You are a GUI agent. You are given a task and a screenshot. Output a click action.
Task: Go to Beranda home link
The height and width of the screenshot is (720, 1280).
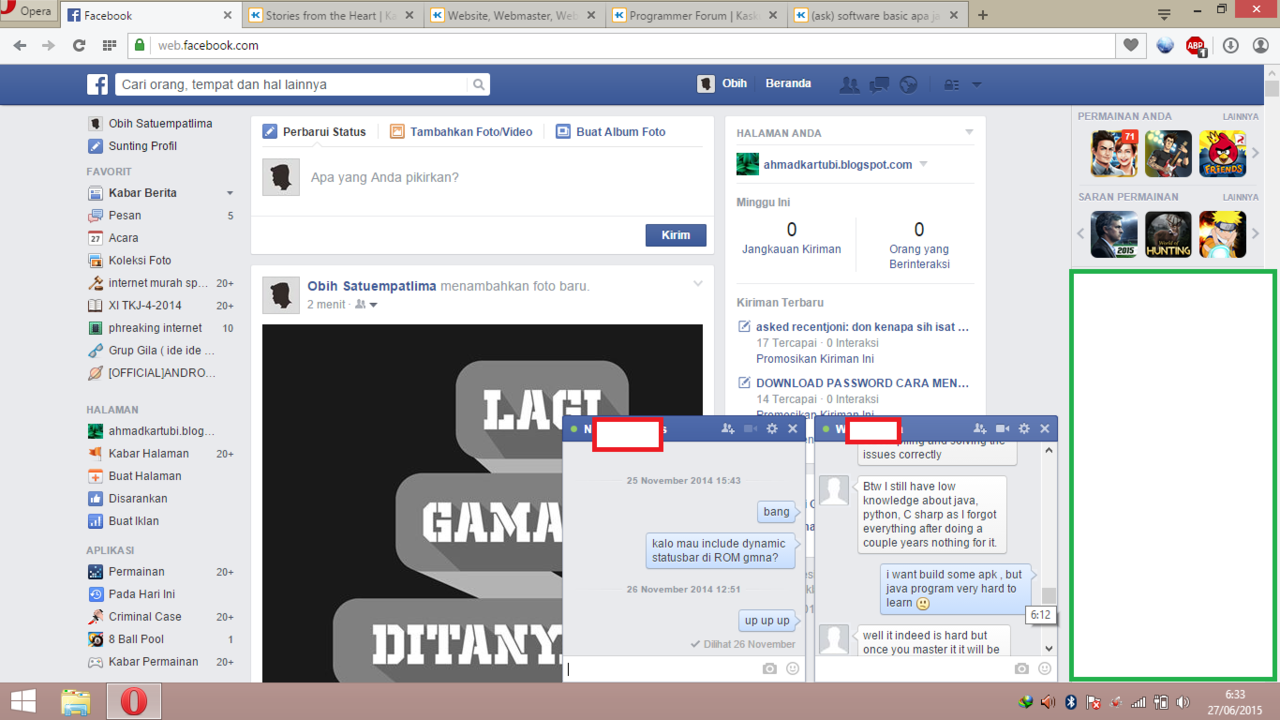pos(788,84)
